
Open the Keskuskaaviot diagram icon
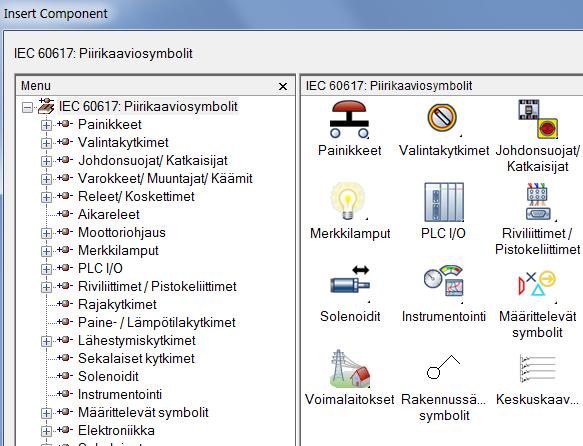[x=538, y=368]
